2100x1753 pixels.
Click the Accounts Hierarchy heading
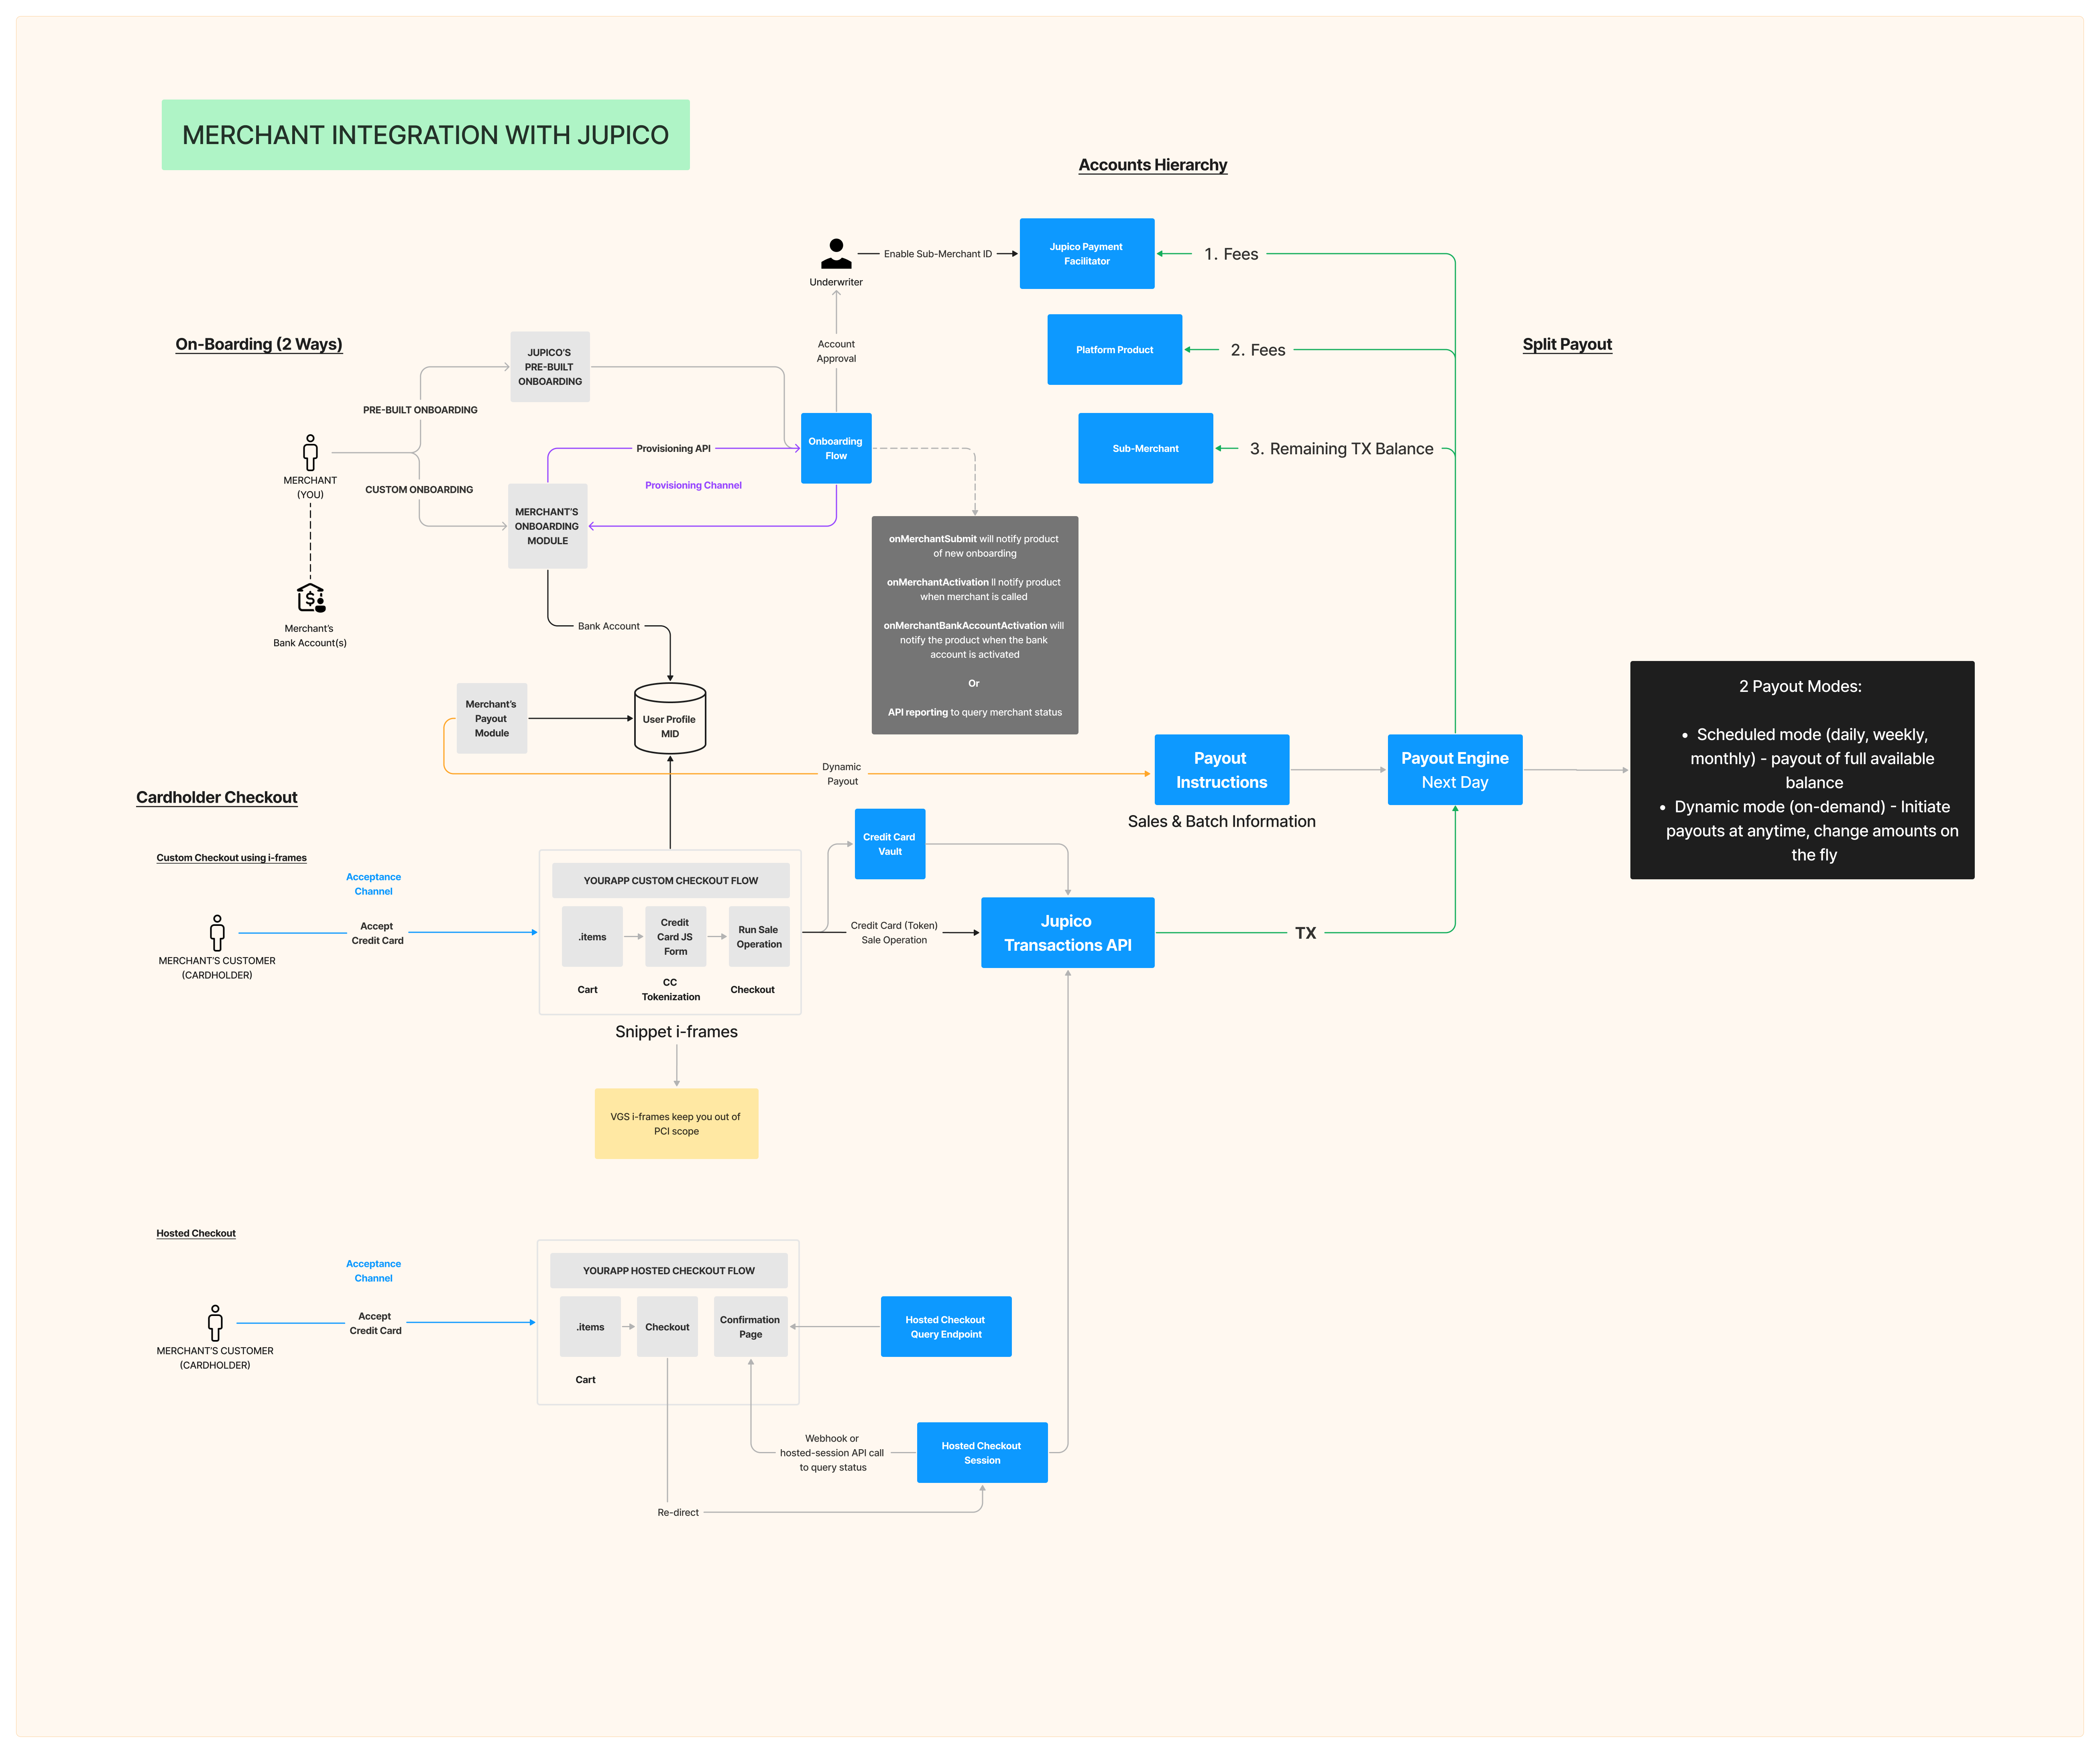click(x=1152, y=165)
